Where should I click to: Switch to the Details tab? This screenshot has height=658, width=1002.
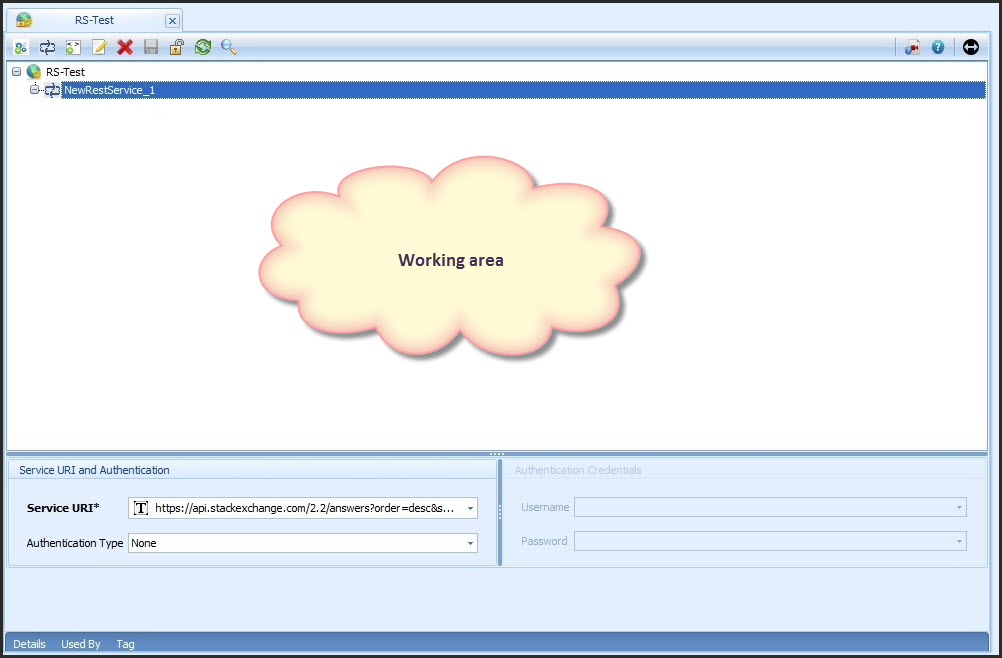pyautogui.click(x=29, y=644)
